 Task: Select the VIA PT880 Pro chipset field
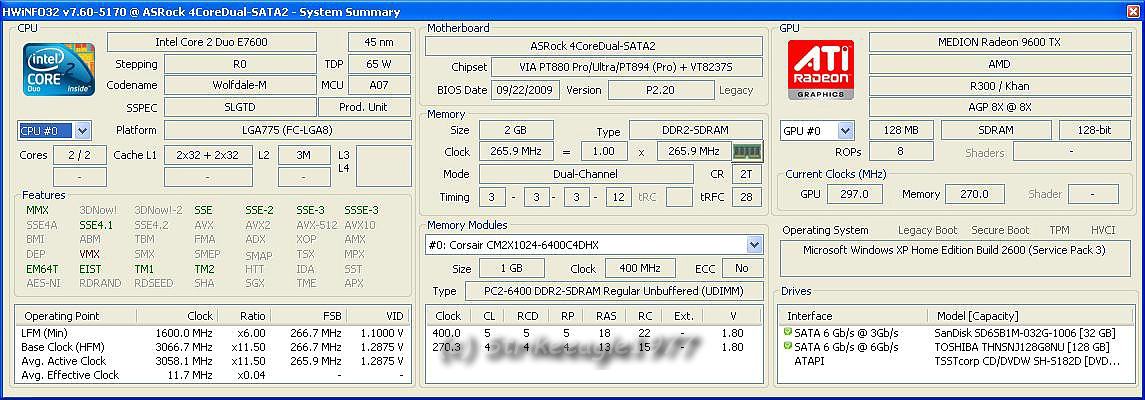(627, 67)
